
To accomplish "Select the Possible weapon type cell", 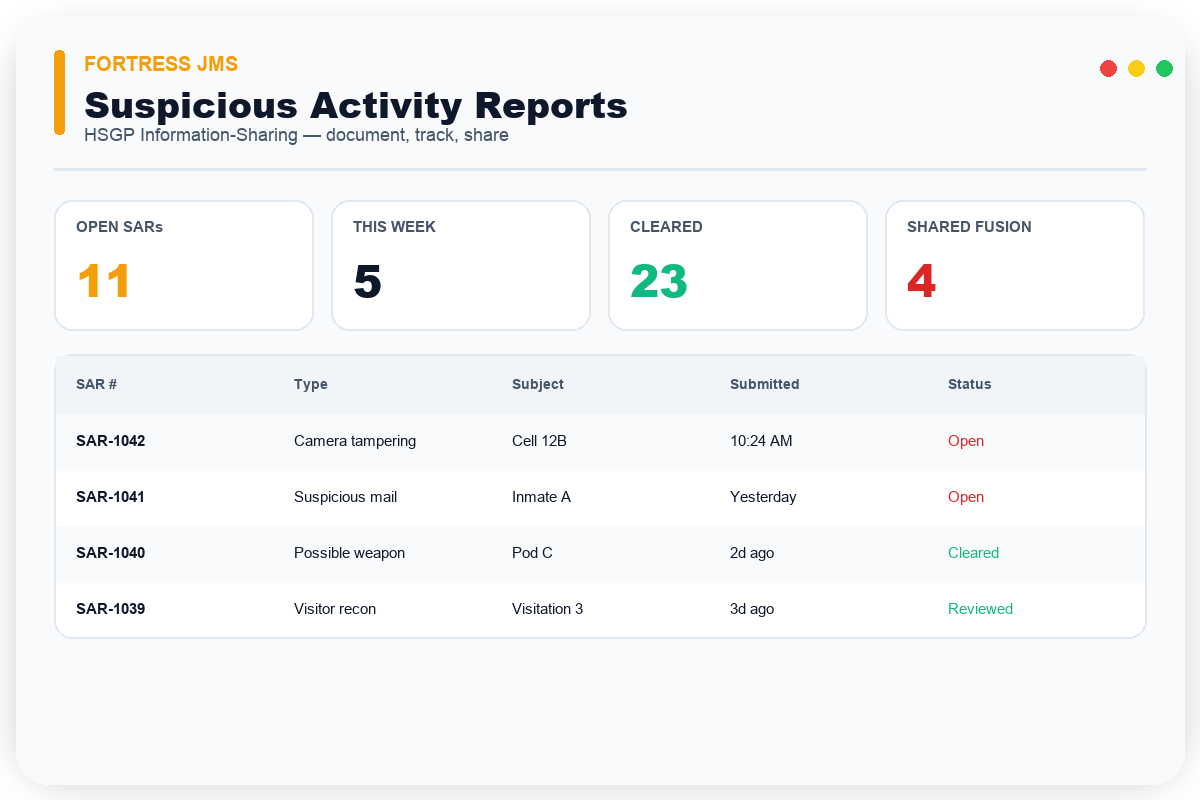I will (x=350, y=553).
